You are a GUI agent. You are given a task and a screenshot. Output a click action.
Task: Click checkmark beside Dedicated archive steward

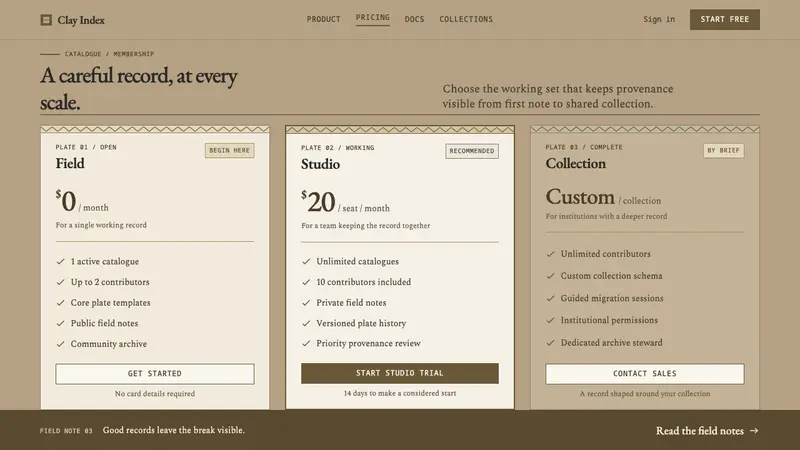[551, 343]
